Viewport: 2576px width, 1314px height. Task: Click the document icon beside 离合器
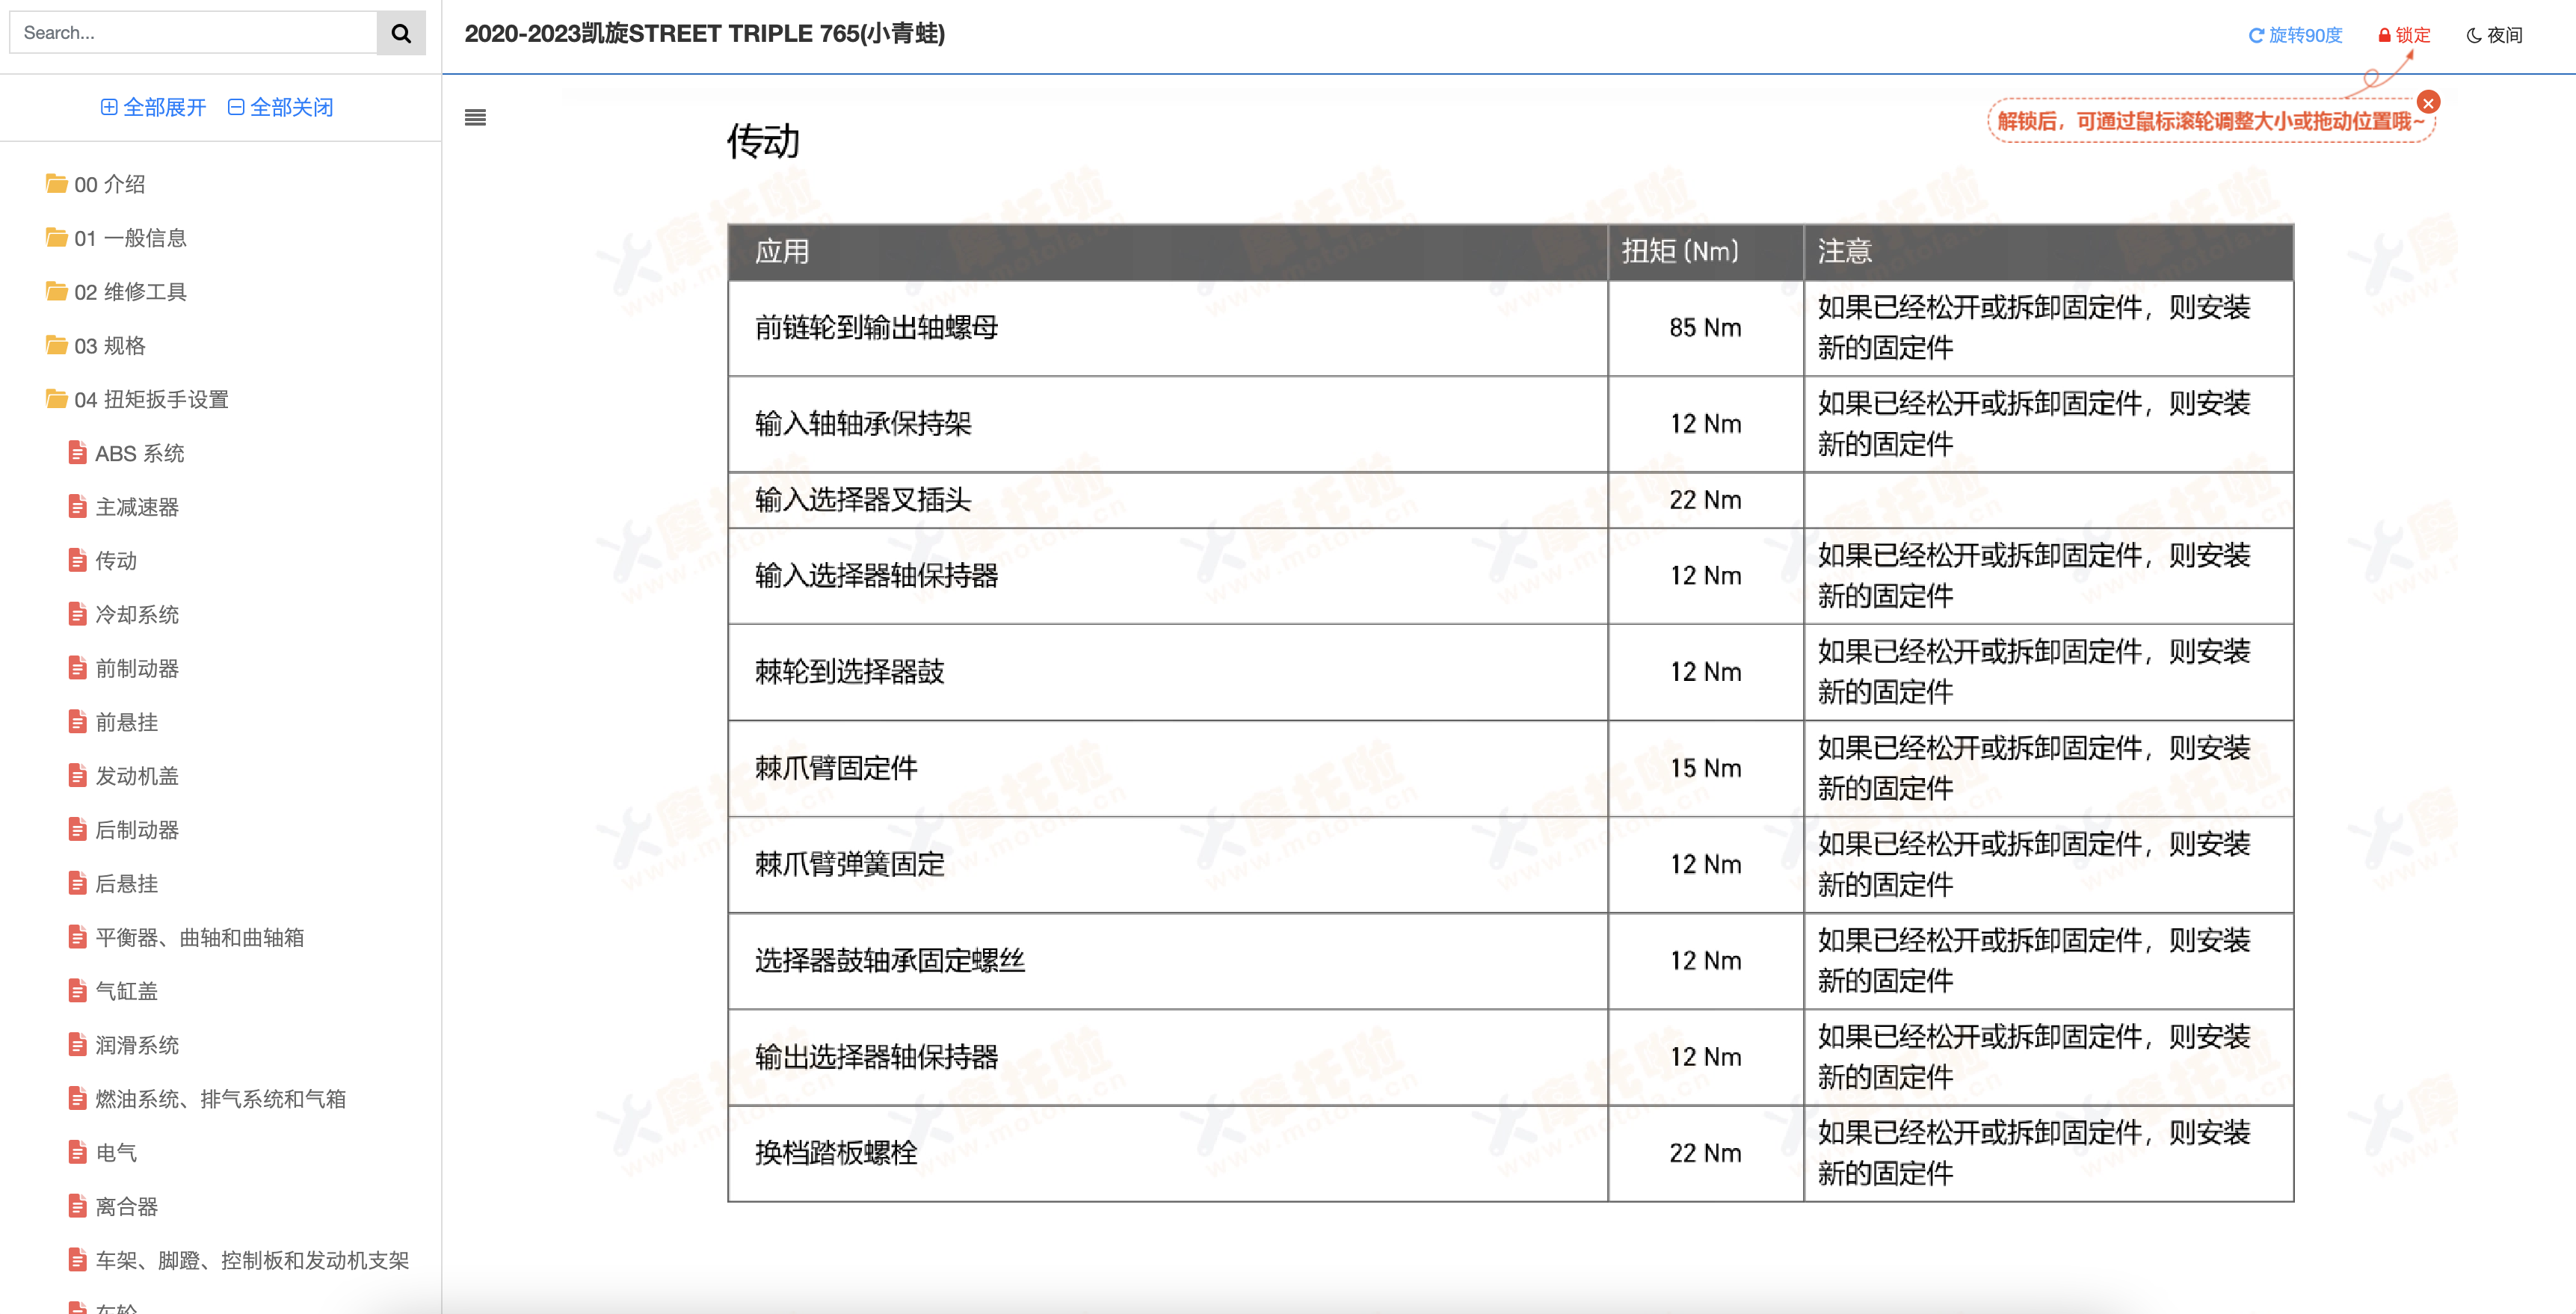[77, 1206]
